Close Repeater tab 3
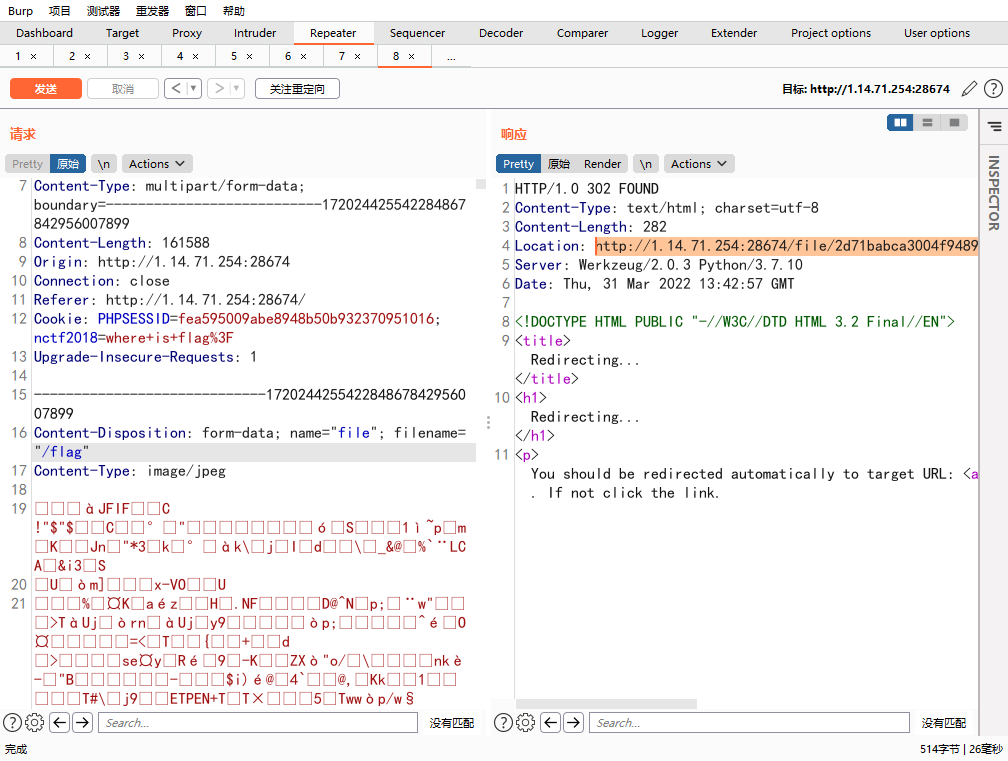Image resolution: width=1008 pixels, height=761 pixels. click(x=141, y=57)
